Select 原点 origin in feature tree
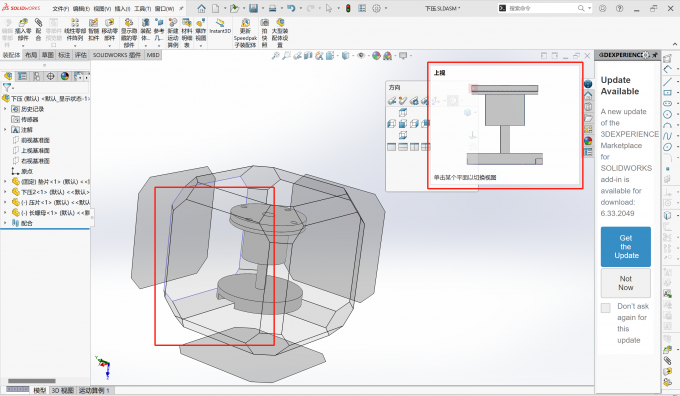This screenshot has width=680, height=396. click(x=27, y=171)
